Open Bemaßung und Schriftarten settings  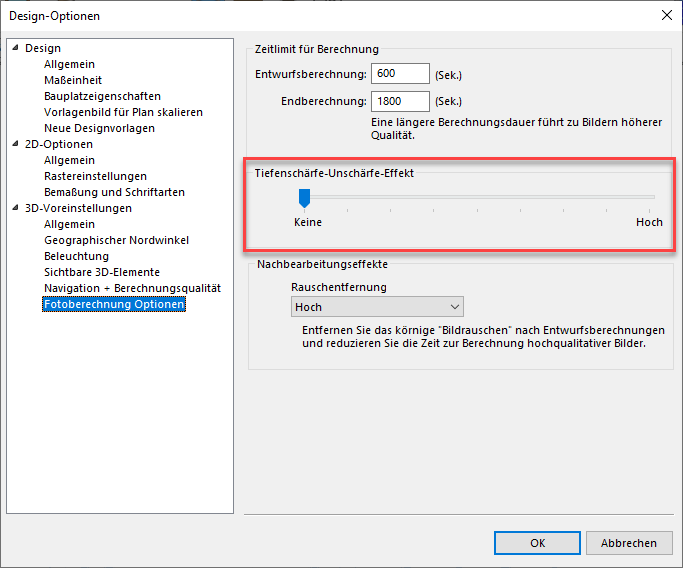[x=114, y=192]
